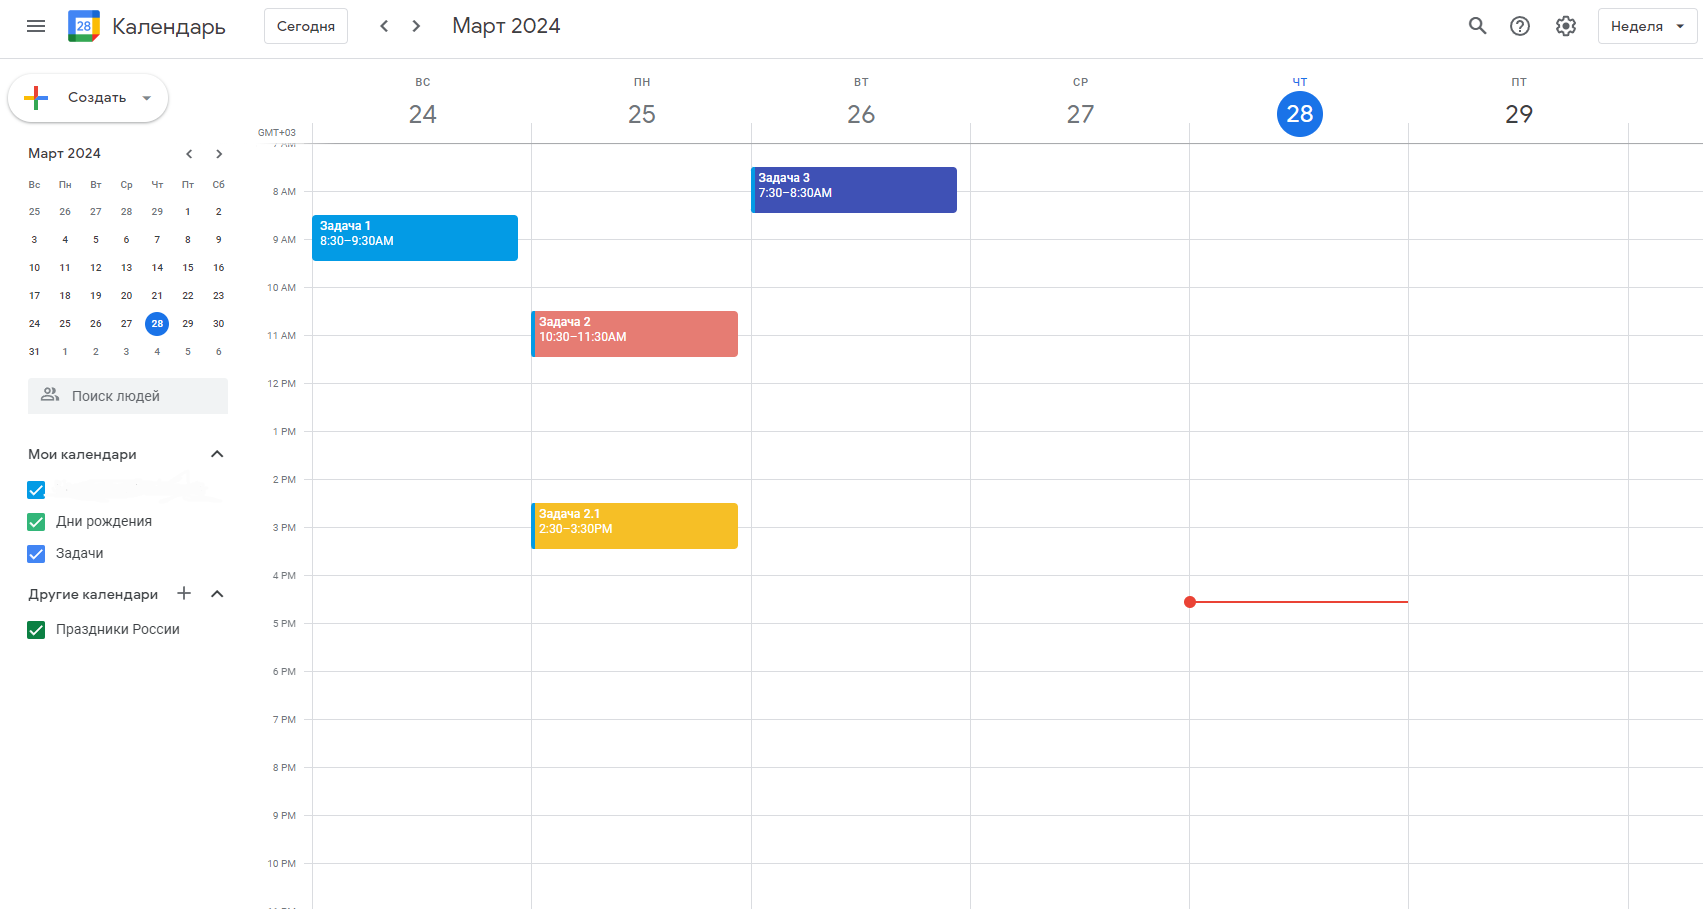This screenshot has height=909, width=1703.
Task: Click the Google Calendar logo
Action: 84,26
